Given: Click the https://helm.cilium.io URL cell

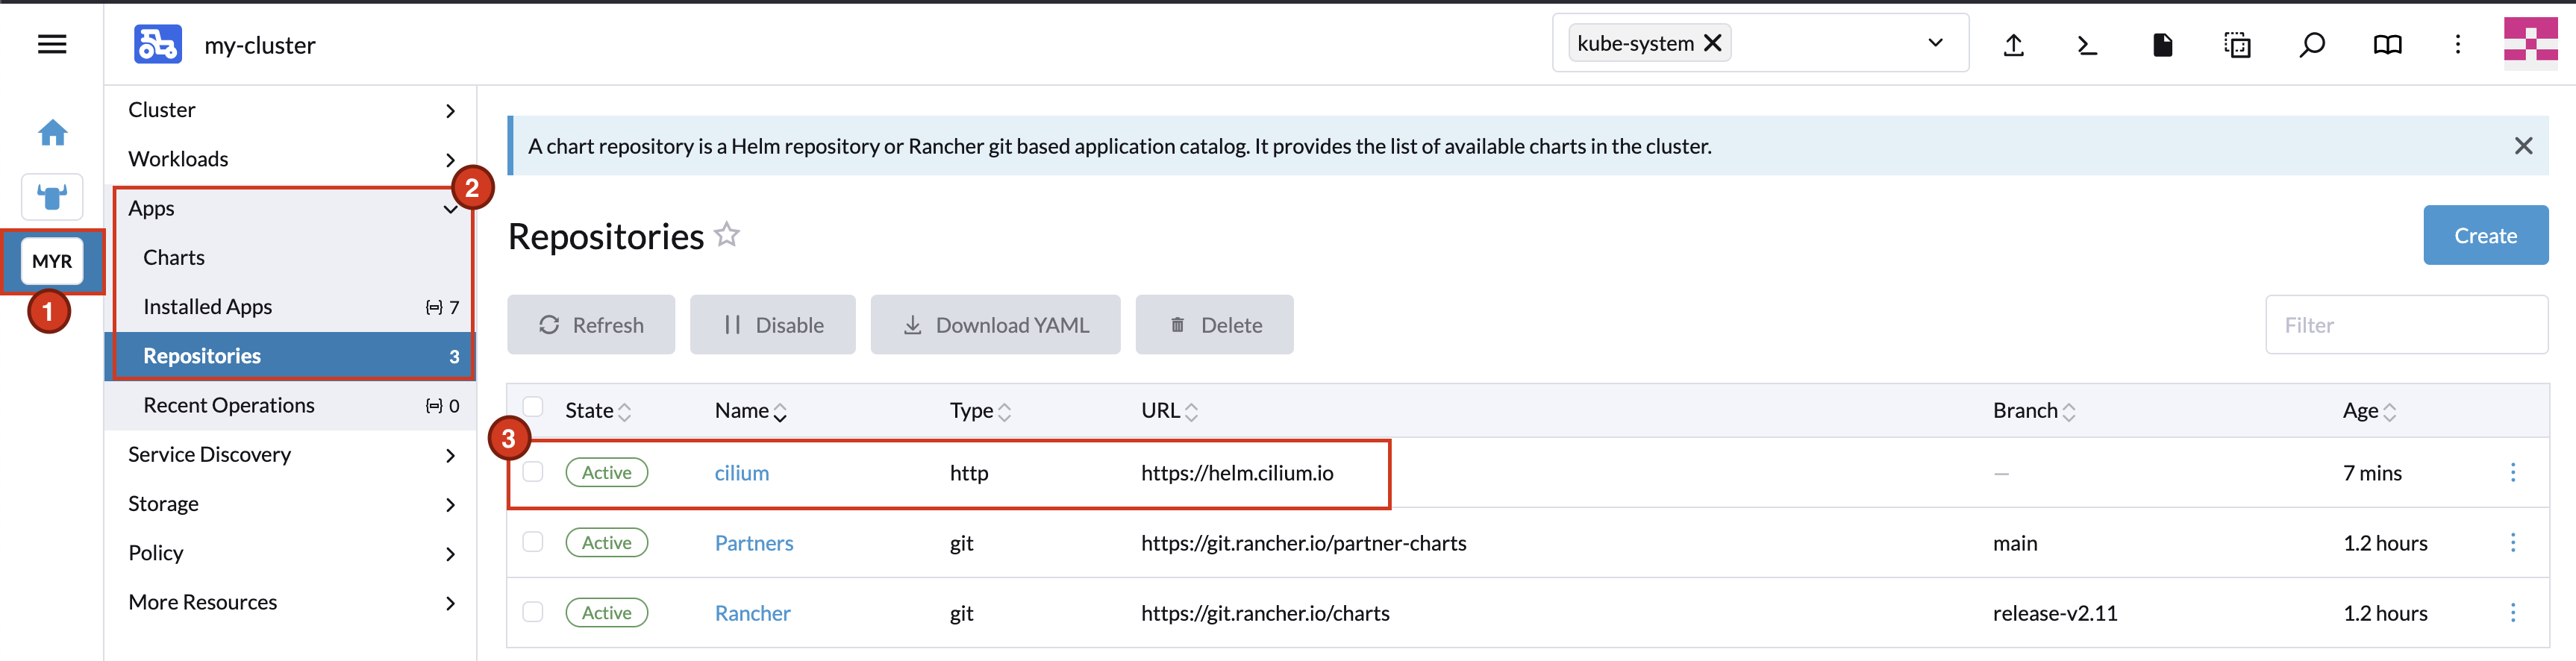Looking at the screenshot, I should click(x=1237, y=473).
